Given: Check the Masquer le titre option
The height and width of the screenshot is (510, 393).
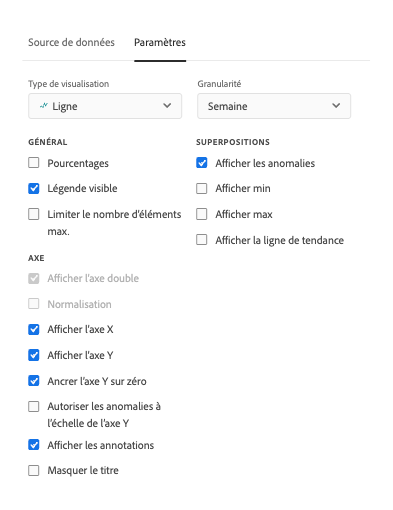Looking at the screenshot, I should pyautogui.click(x=34, y=470).
